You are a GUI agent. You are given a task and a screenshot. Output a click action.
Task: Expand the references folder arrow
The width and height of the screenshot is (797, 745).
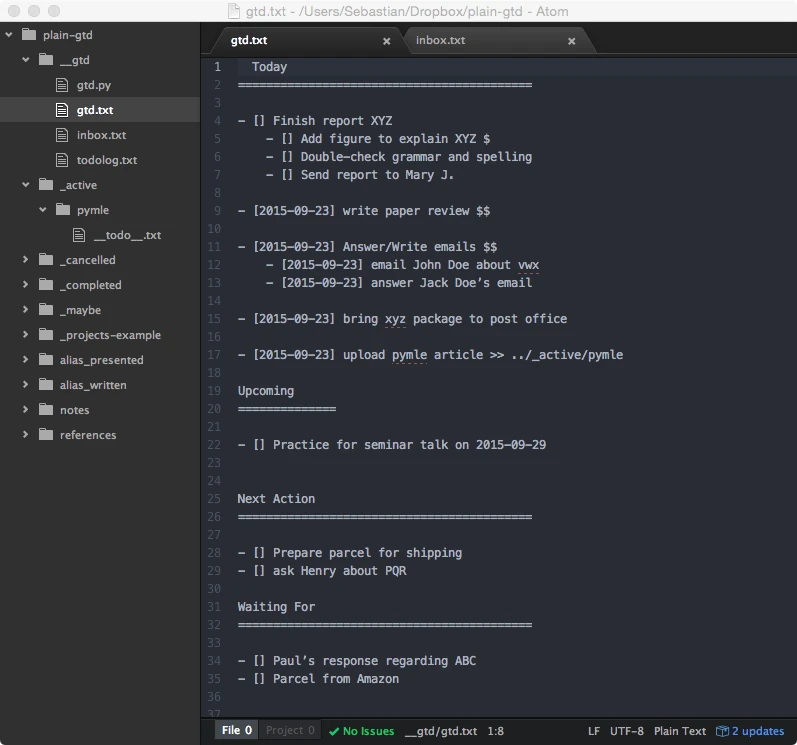(25, 434)
